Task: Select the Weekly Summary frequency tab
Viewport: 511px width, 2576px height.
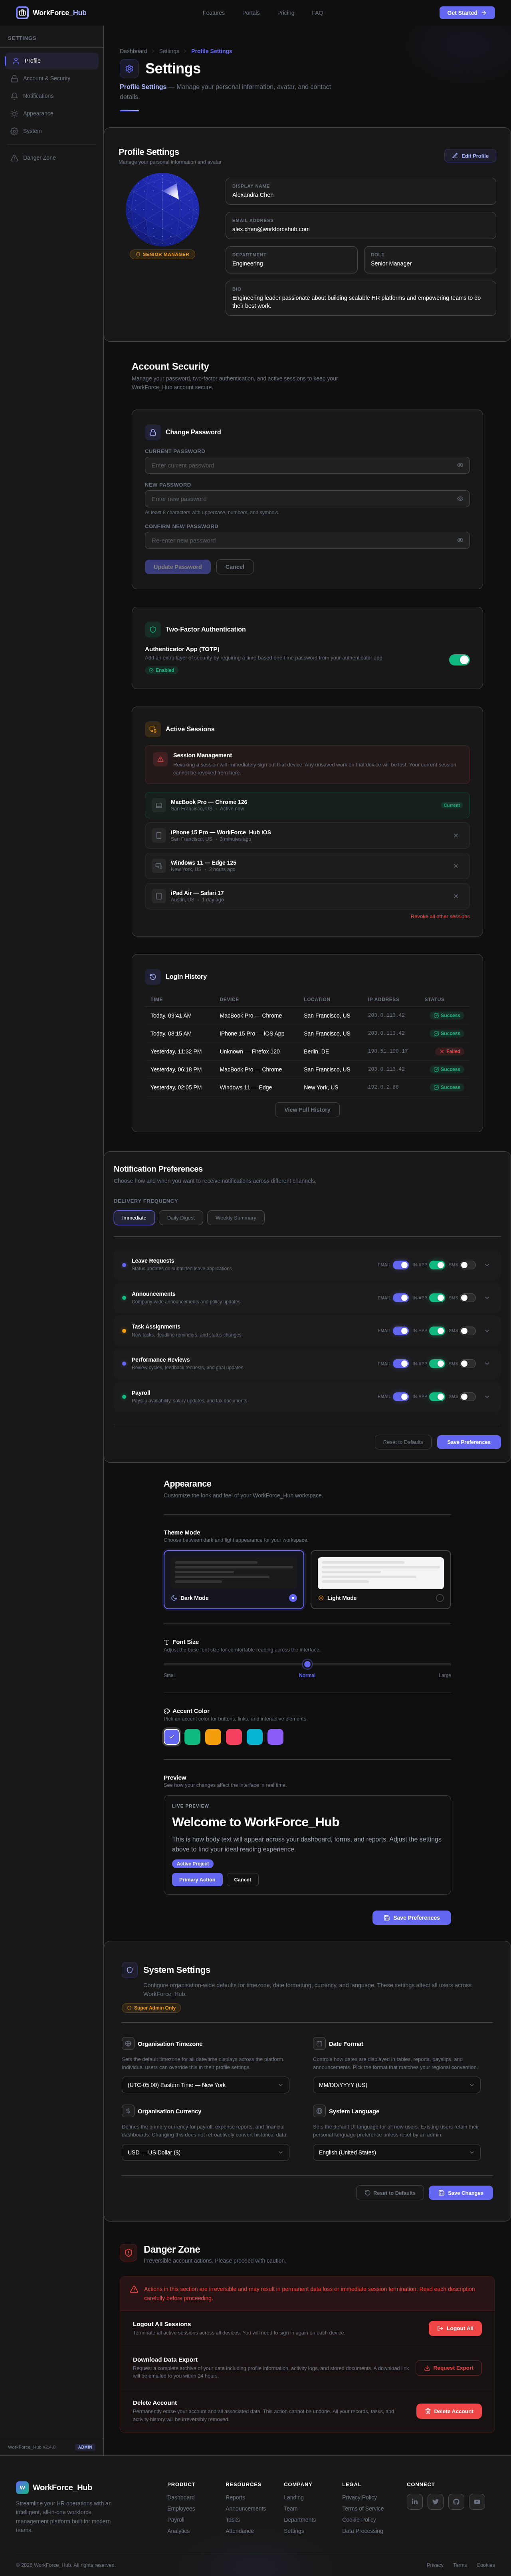Action: [x=236, y=1218]
